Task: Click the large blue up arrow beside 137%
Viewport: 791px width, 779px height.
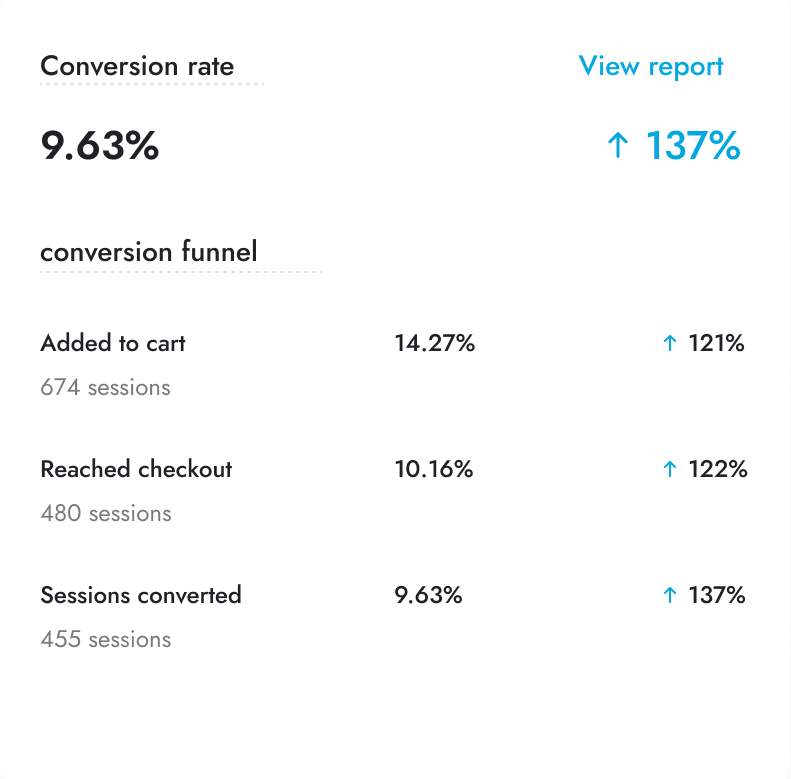Action: 618,147
